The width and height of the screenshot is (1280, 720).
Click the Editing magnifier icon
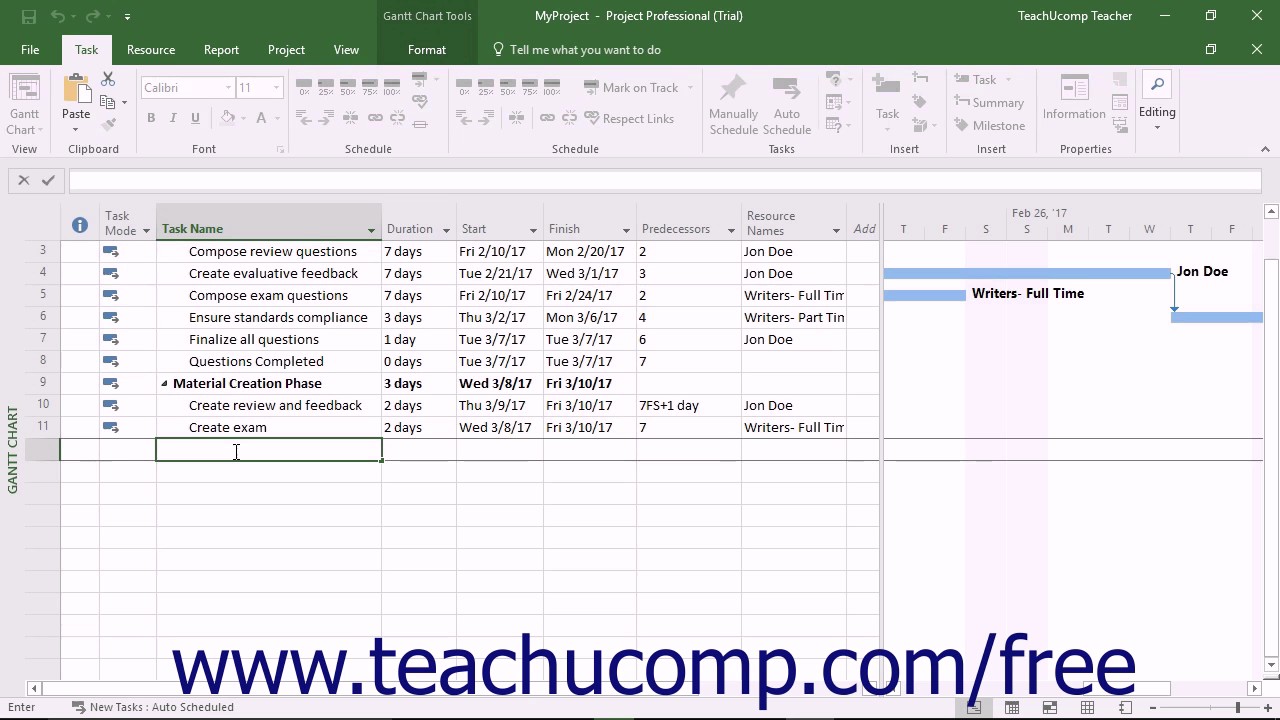pyautogui.click(x=1157, y=86)
